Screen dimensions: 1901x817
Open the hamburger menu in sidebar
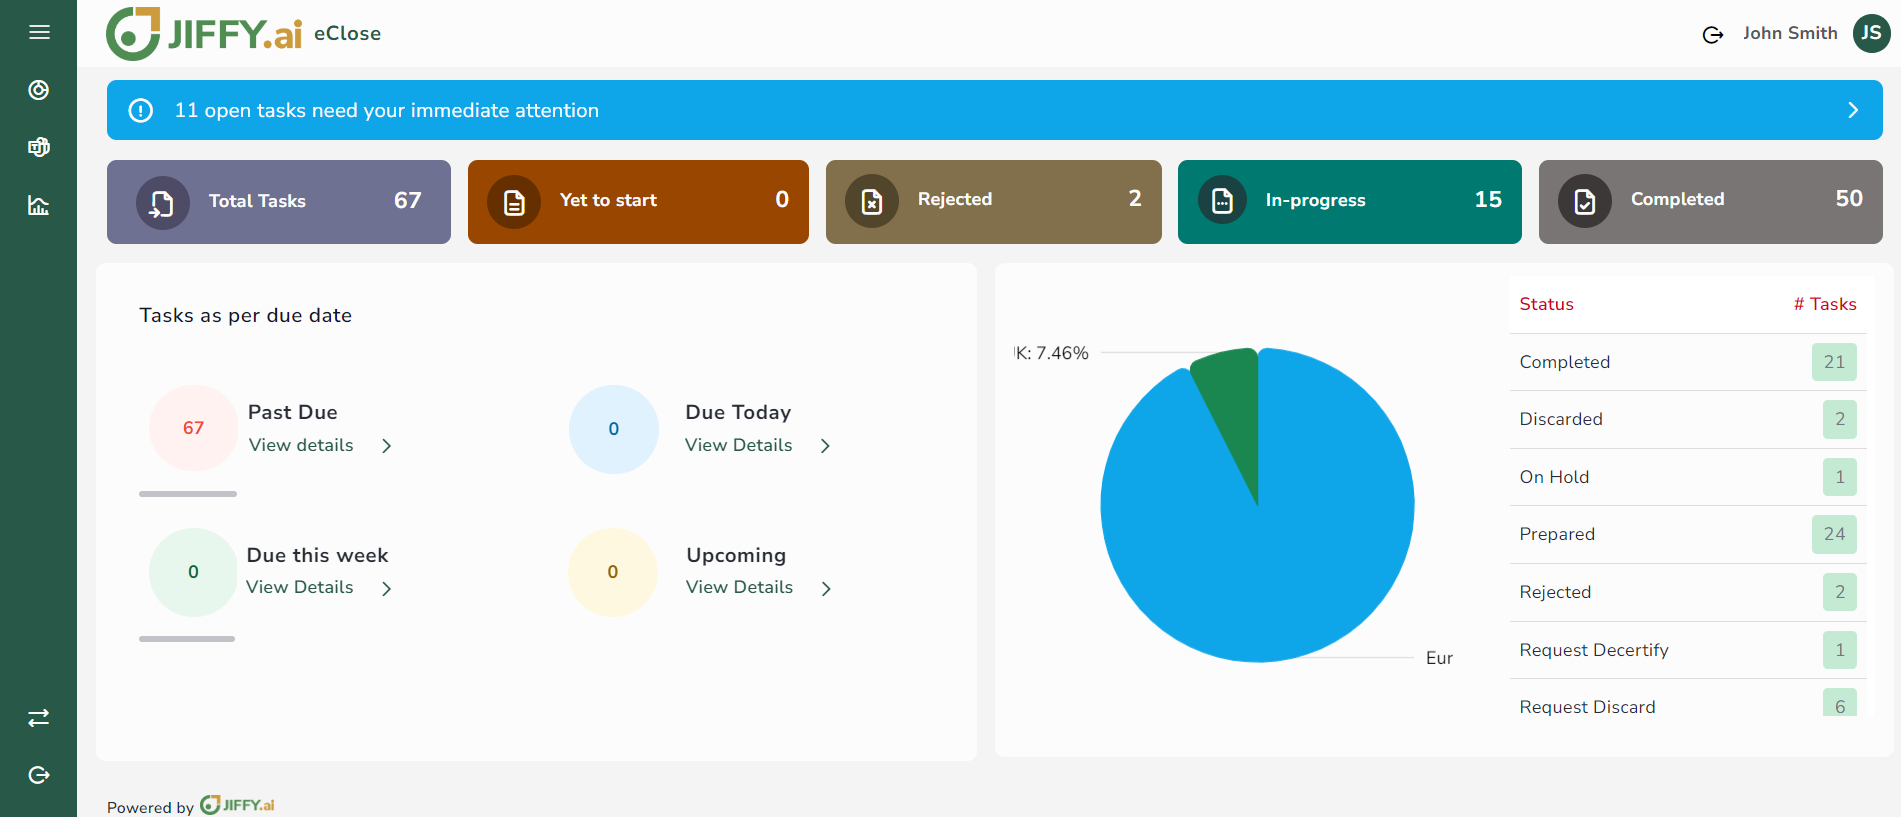[39, 32]
